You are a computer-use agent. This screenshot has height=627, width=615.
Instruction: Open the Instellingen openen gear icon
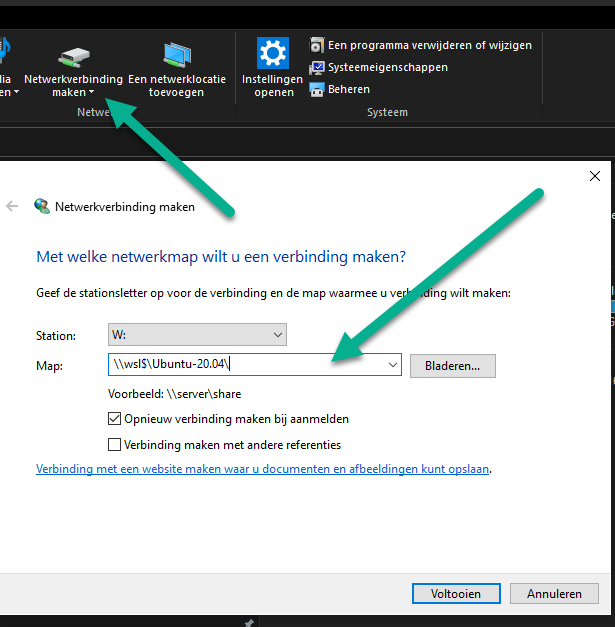pyautogui.click(x=272, y=53)
